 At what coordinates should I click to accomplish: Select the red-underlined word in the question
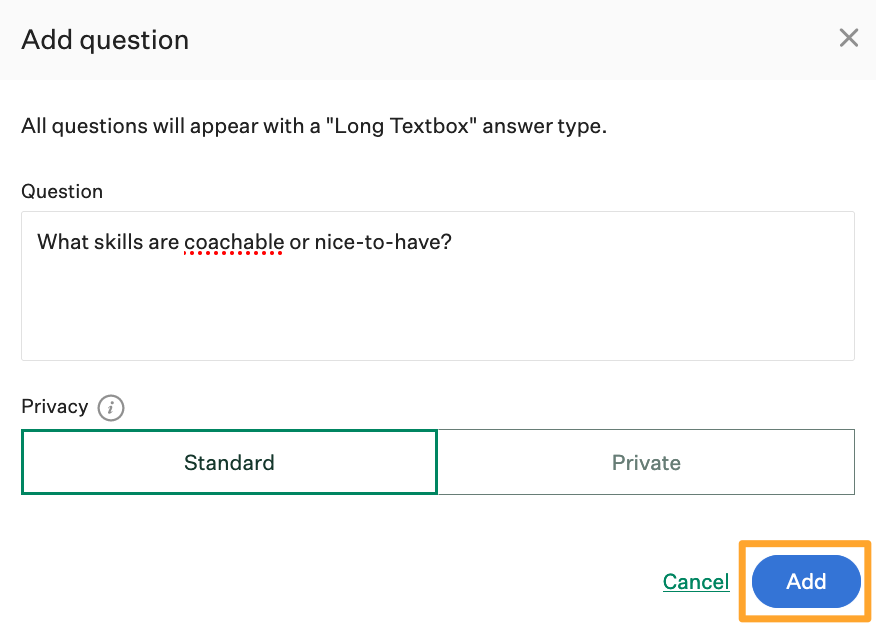[x=233, y=242]
